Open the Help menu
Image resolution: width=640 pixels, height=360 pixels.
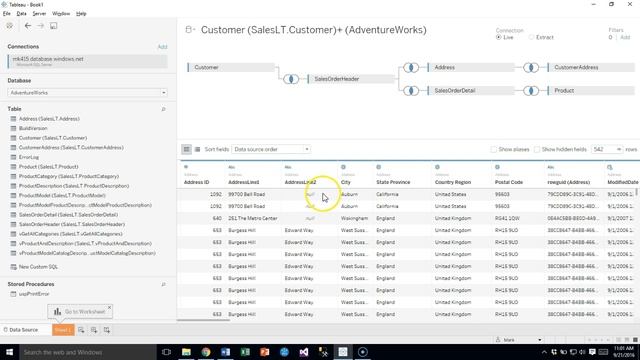[x=81, y=13]
